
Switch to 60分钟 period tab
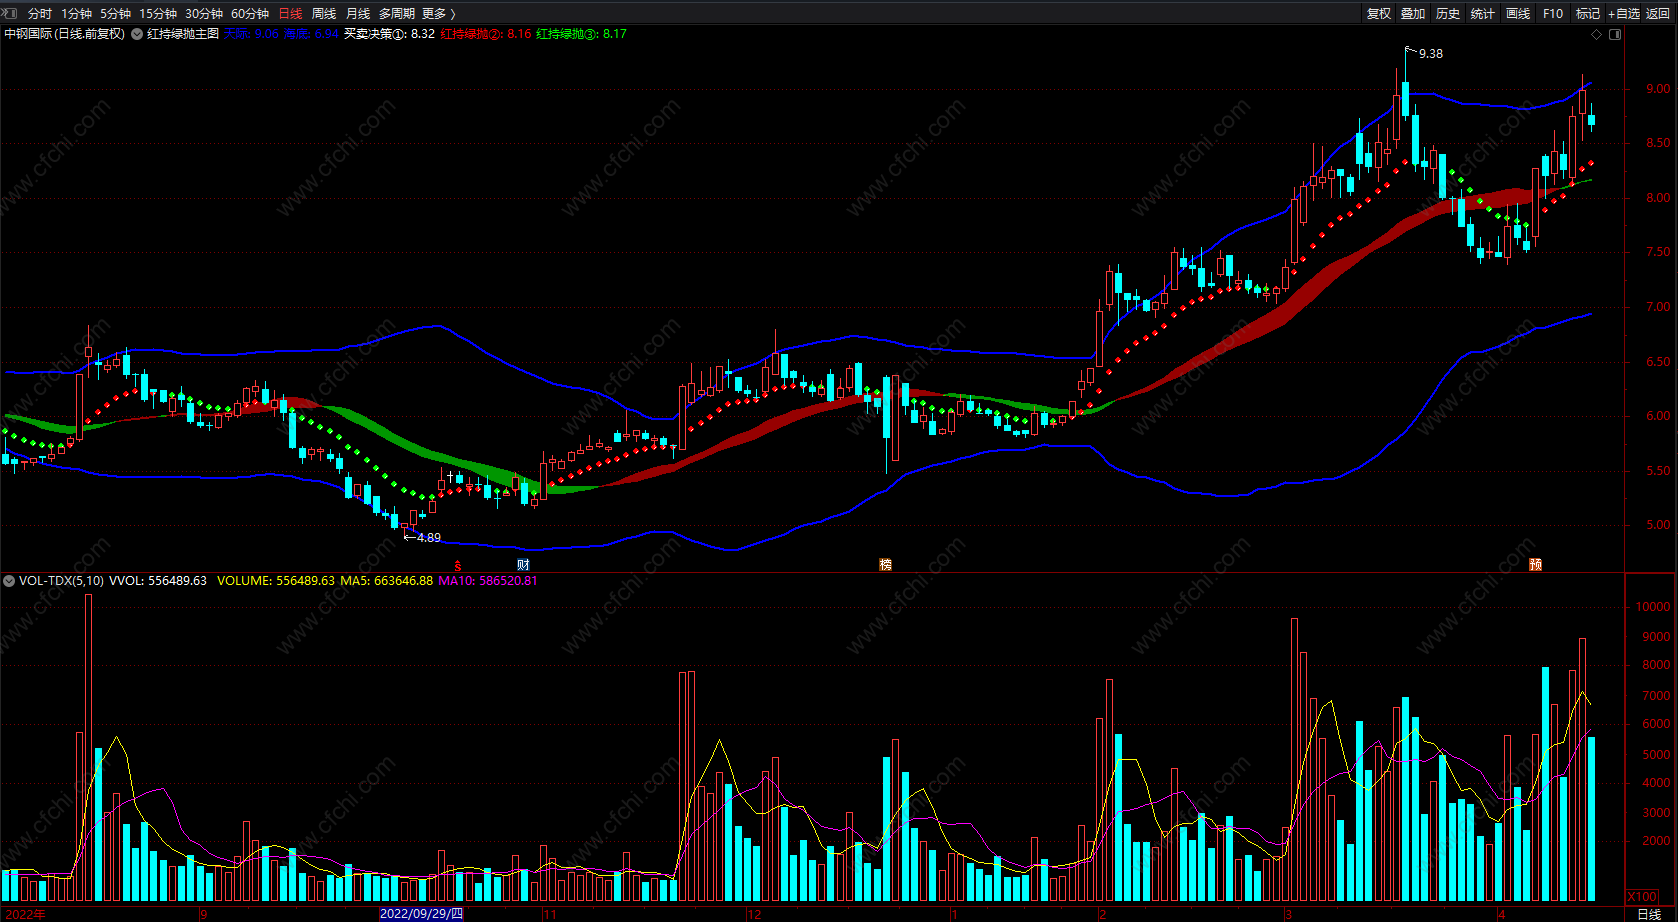point(250,13)
